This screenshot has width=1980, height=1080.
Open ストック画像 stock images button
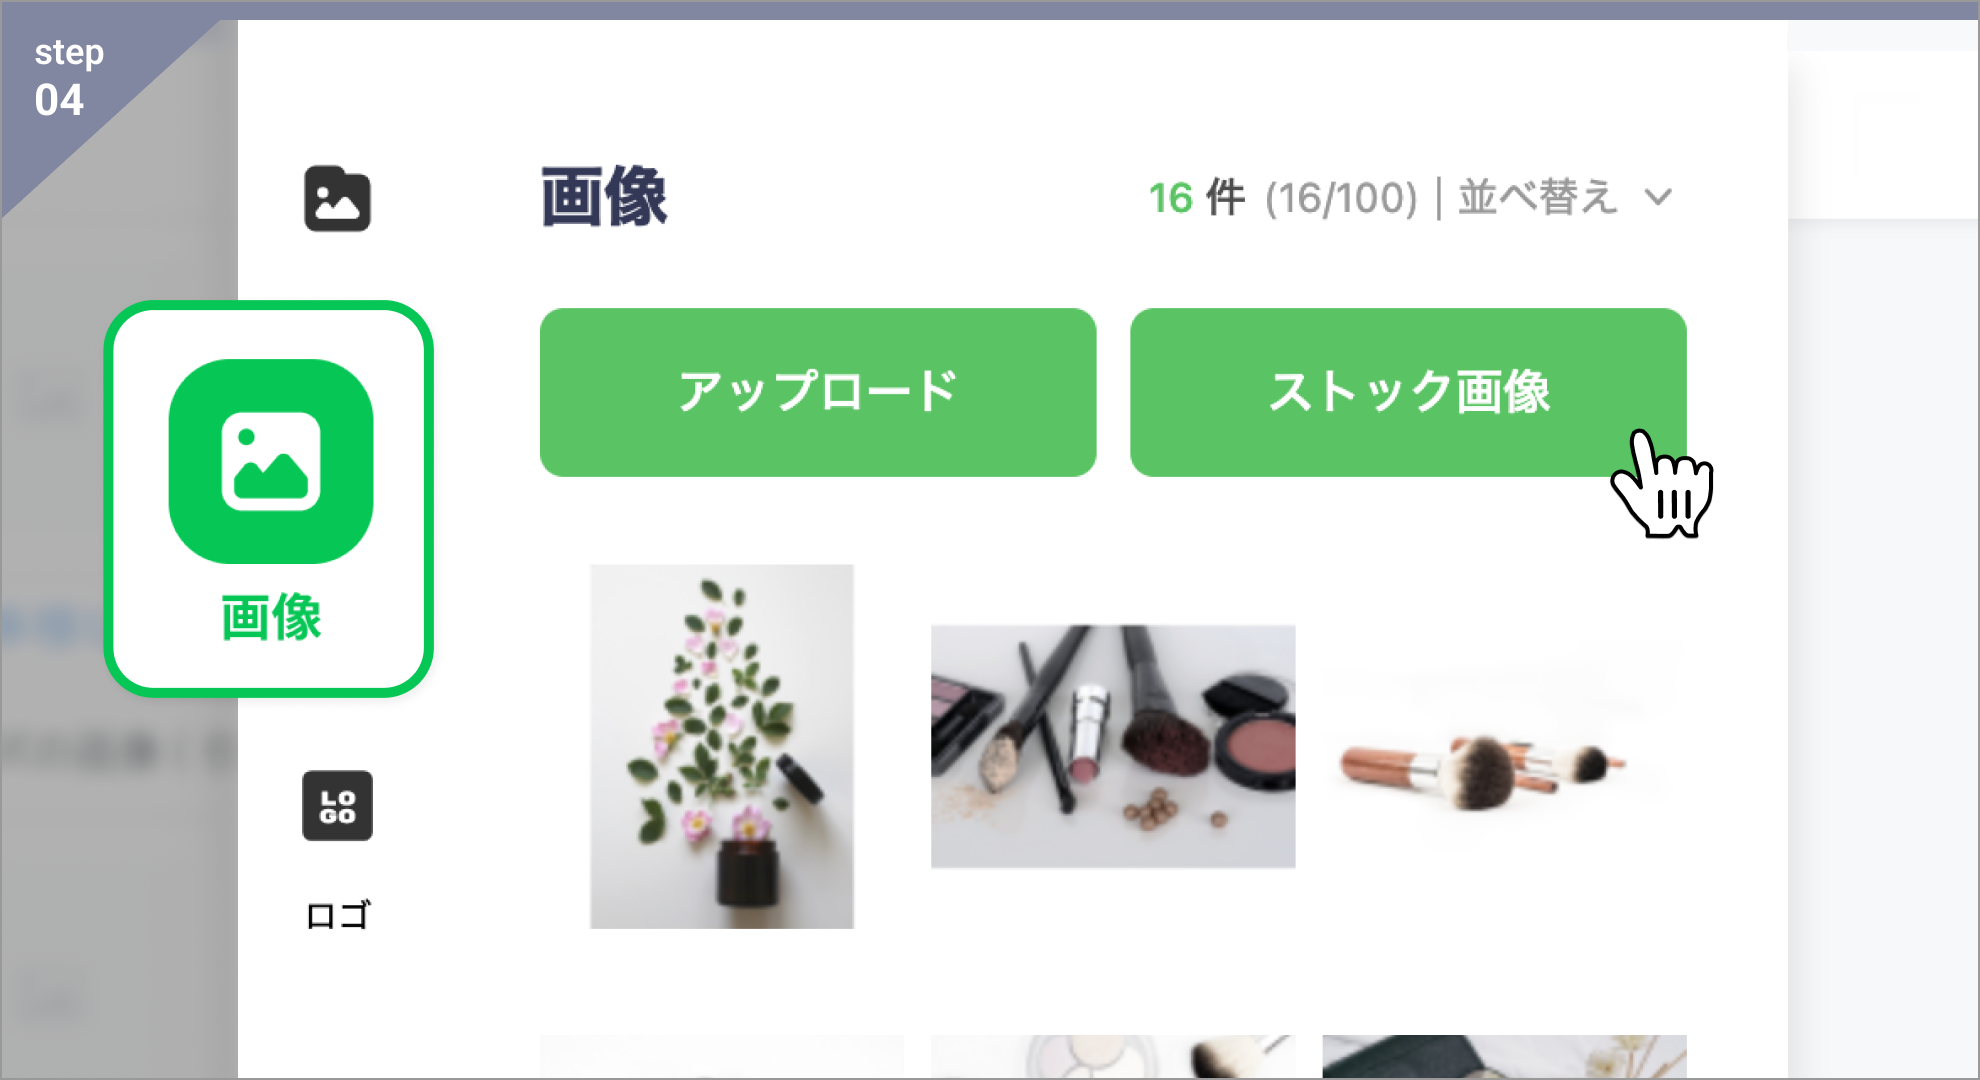[x=1408, y=392]
